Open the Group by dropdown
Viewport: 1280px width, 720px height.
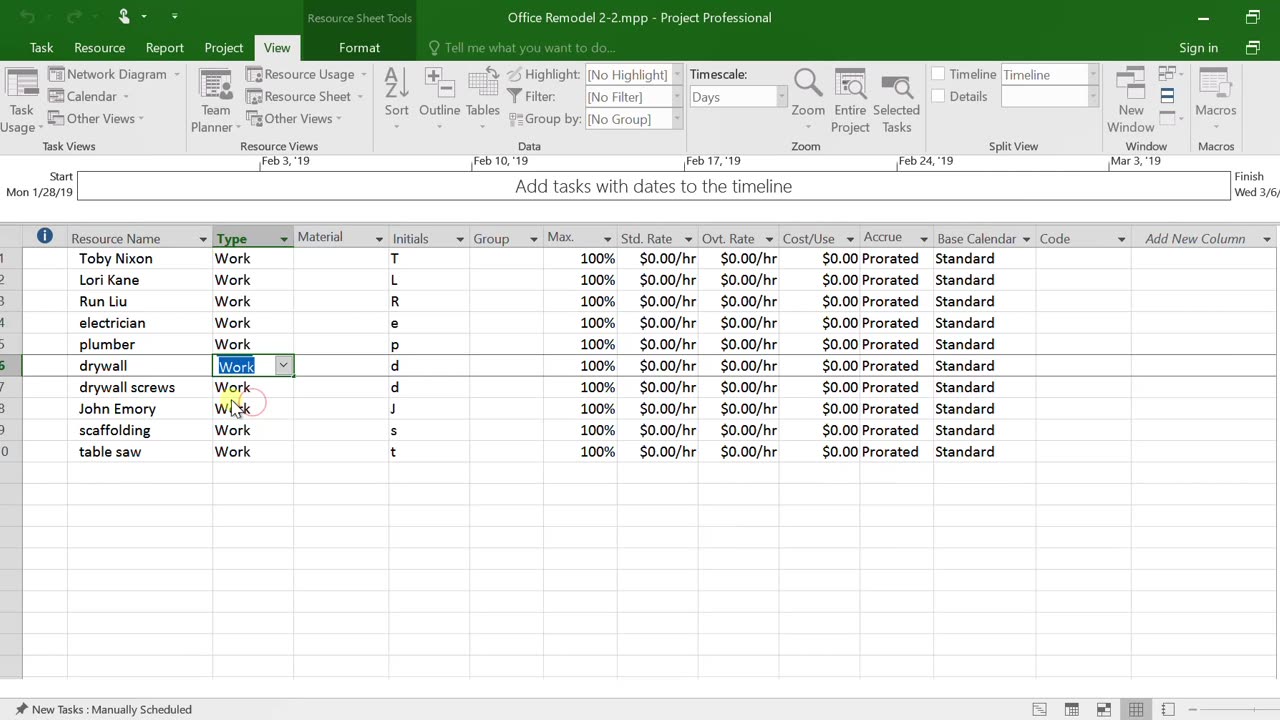pos(676,119)
